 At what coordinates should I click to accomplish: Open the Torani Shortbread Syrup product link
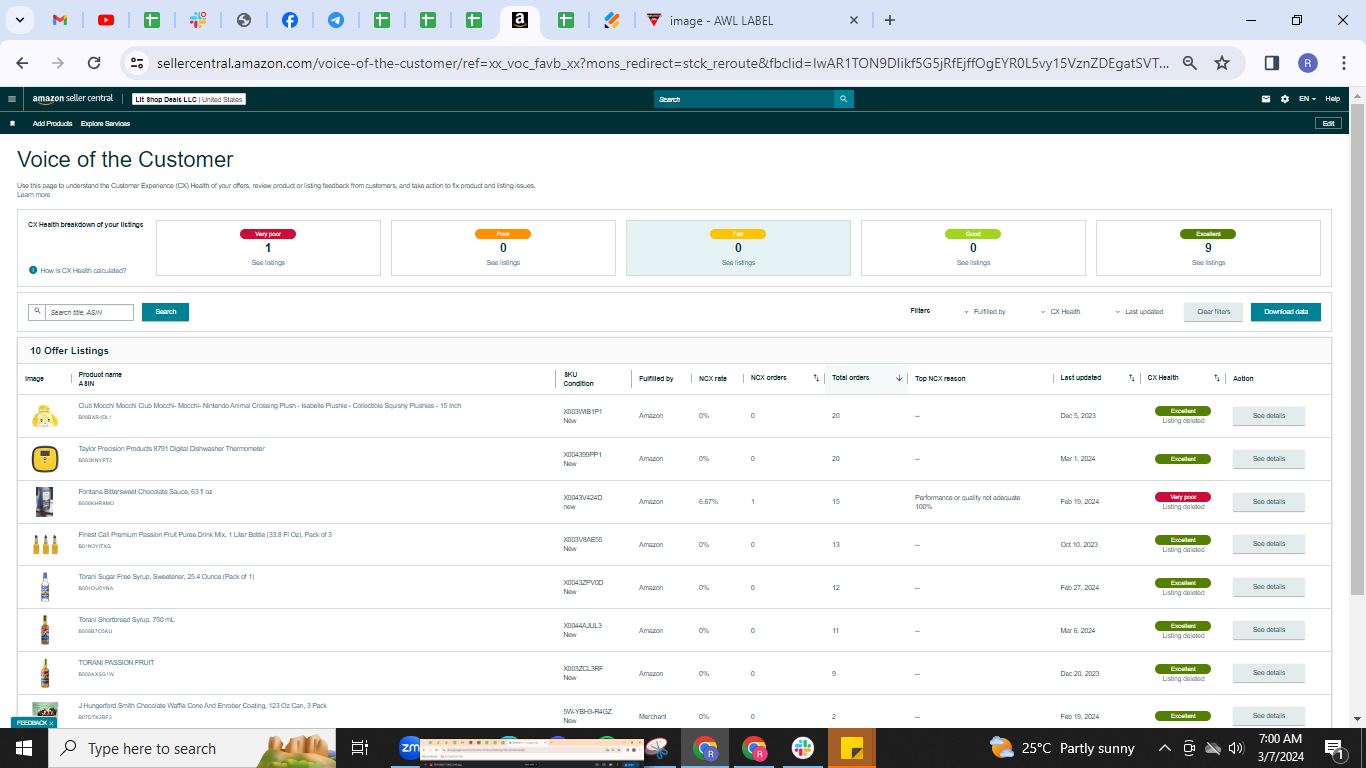coord(126,620)
